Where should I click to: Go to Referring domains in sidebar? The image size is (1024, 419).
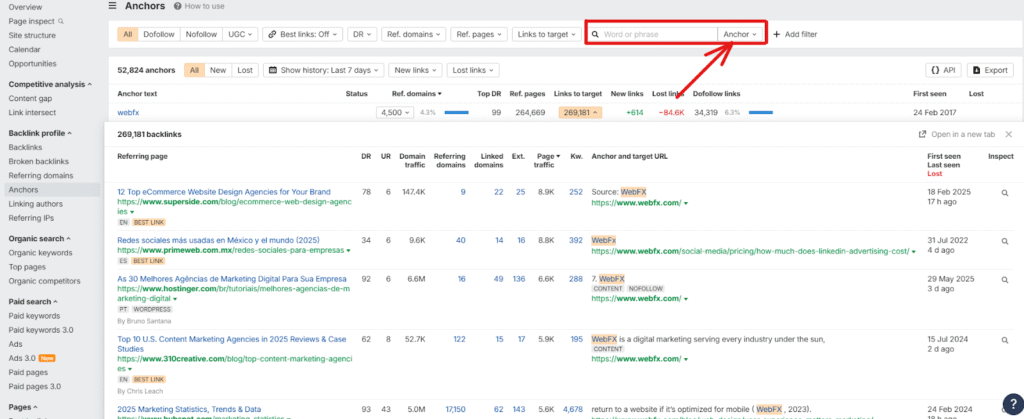(39, 175)
